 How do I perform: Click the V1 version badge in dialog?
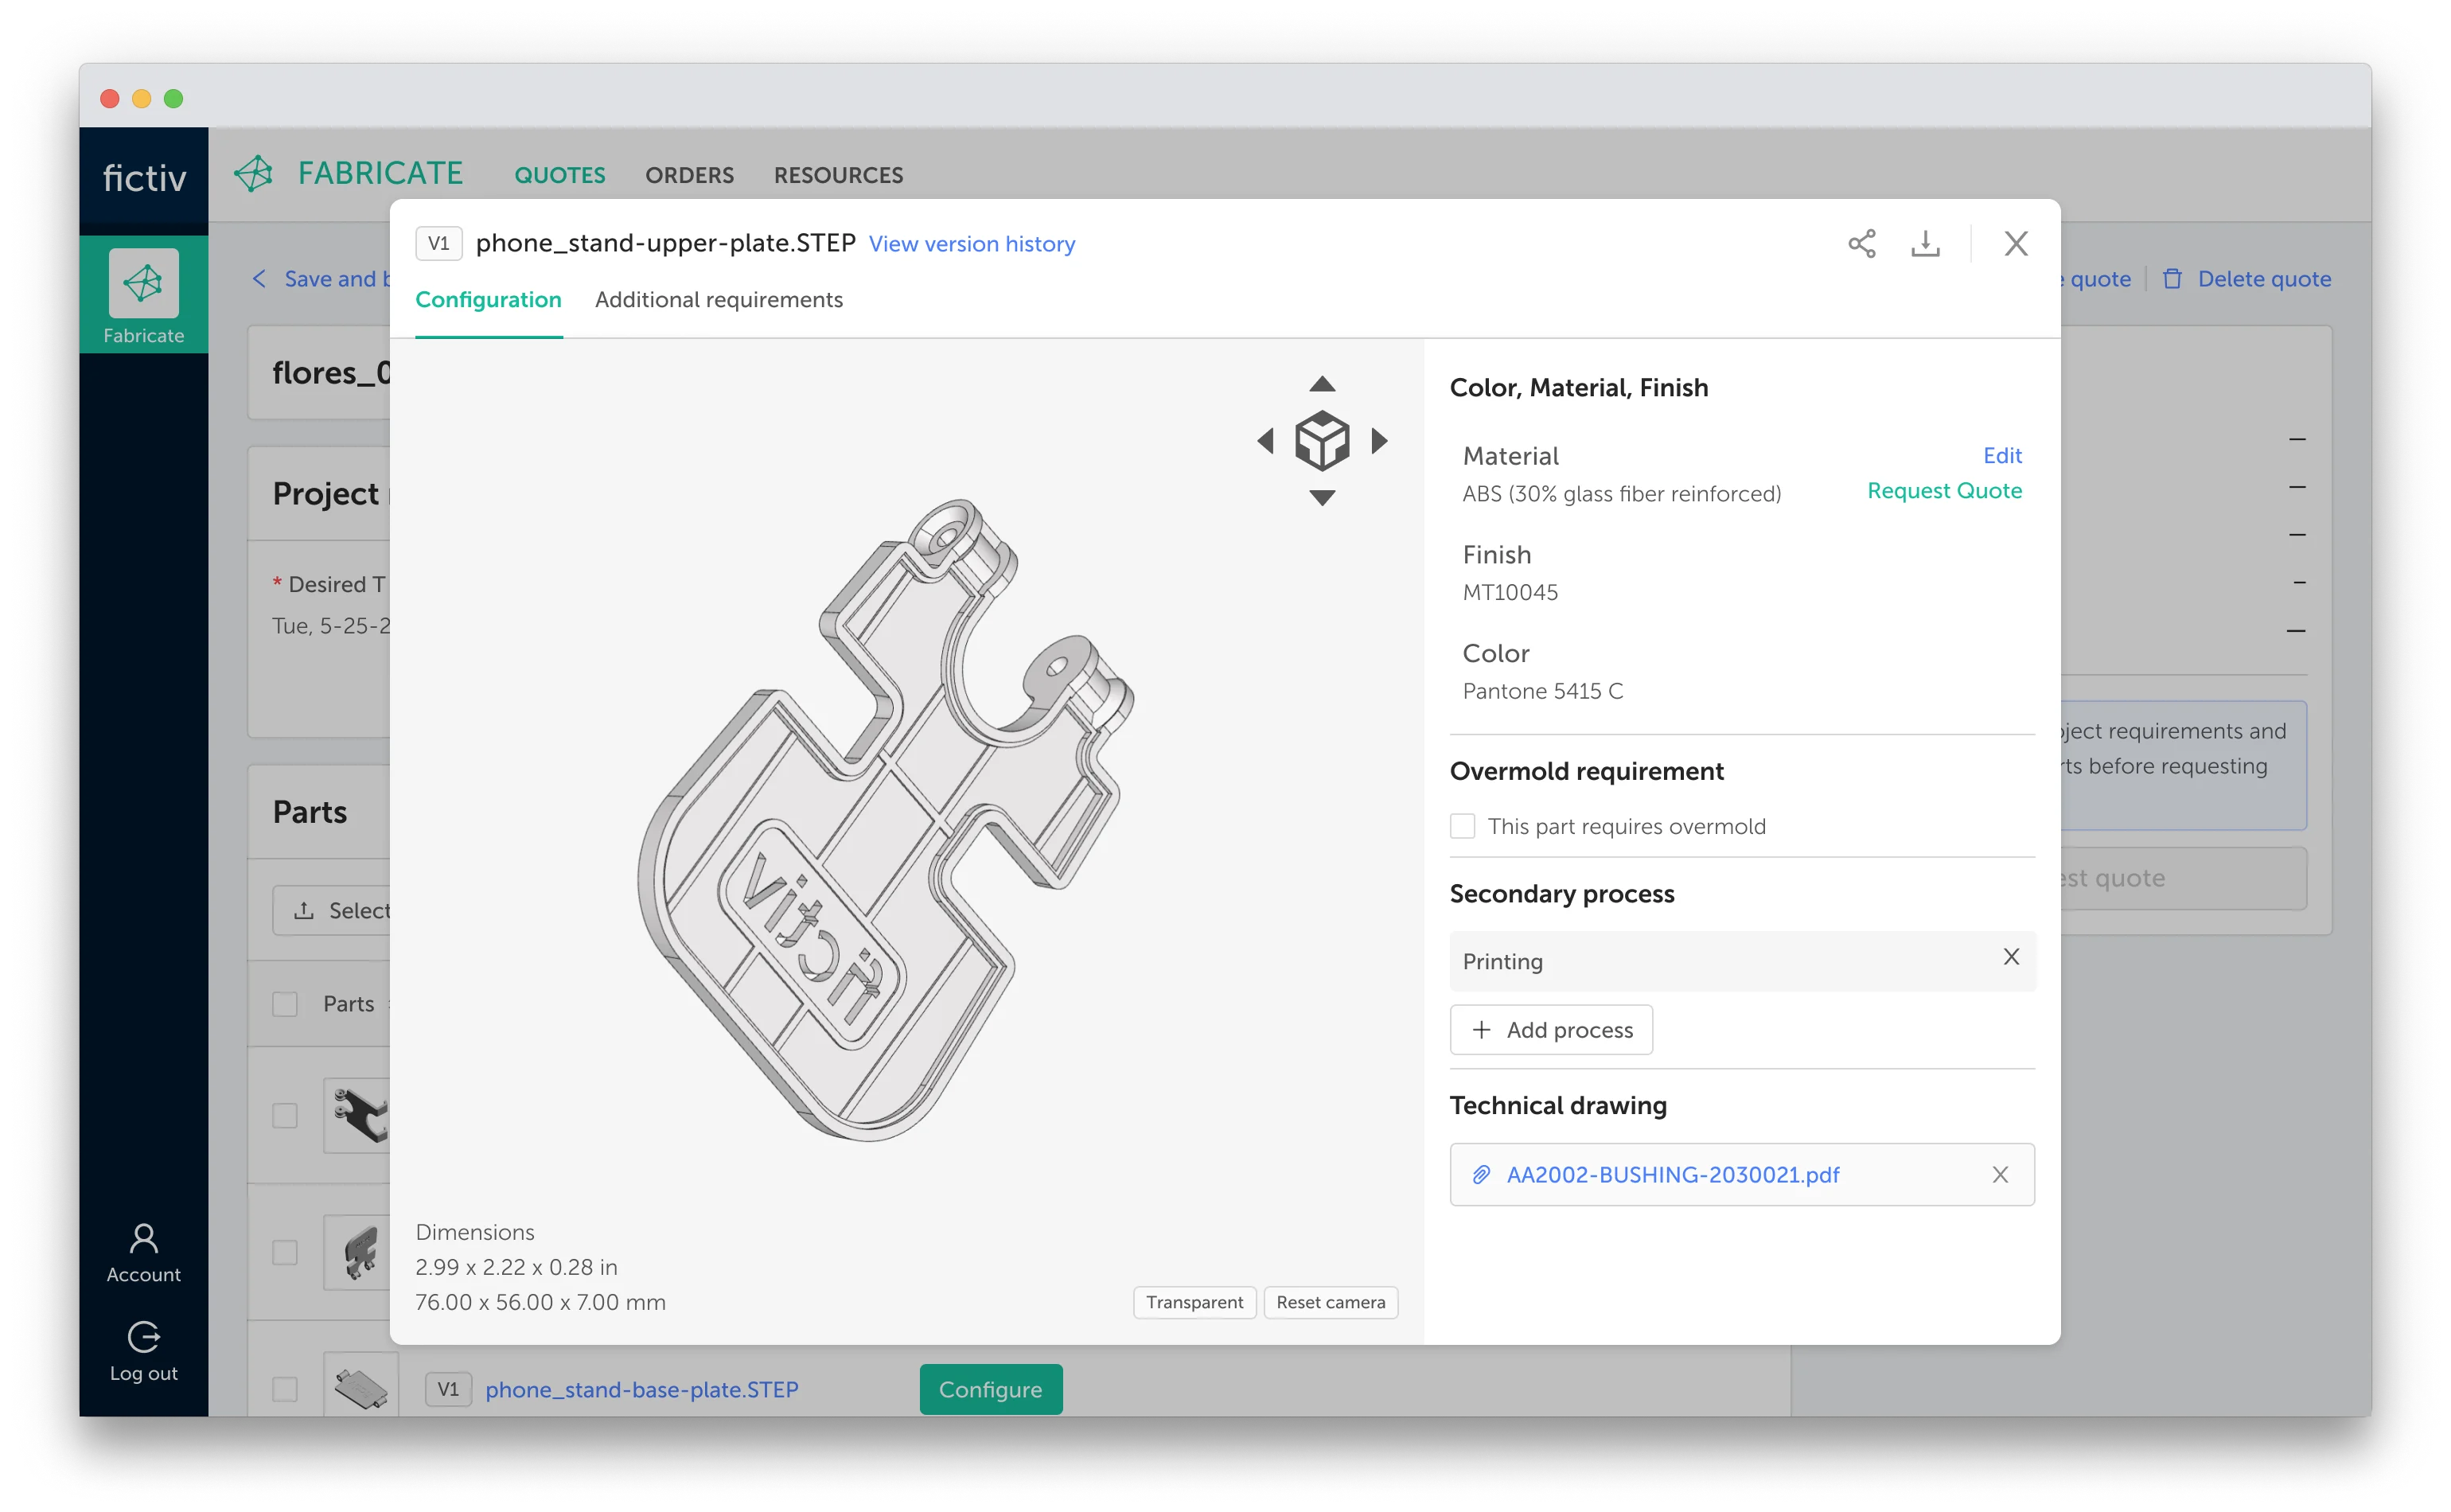[x=439, y=243]
